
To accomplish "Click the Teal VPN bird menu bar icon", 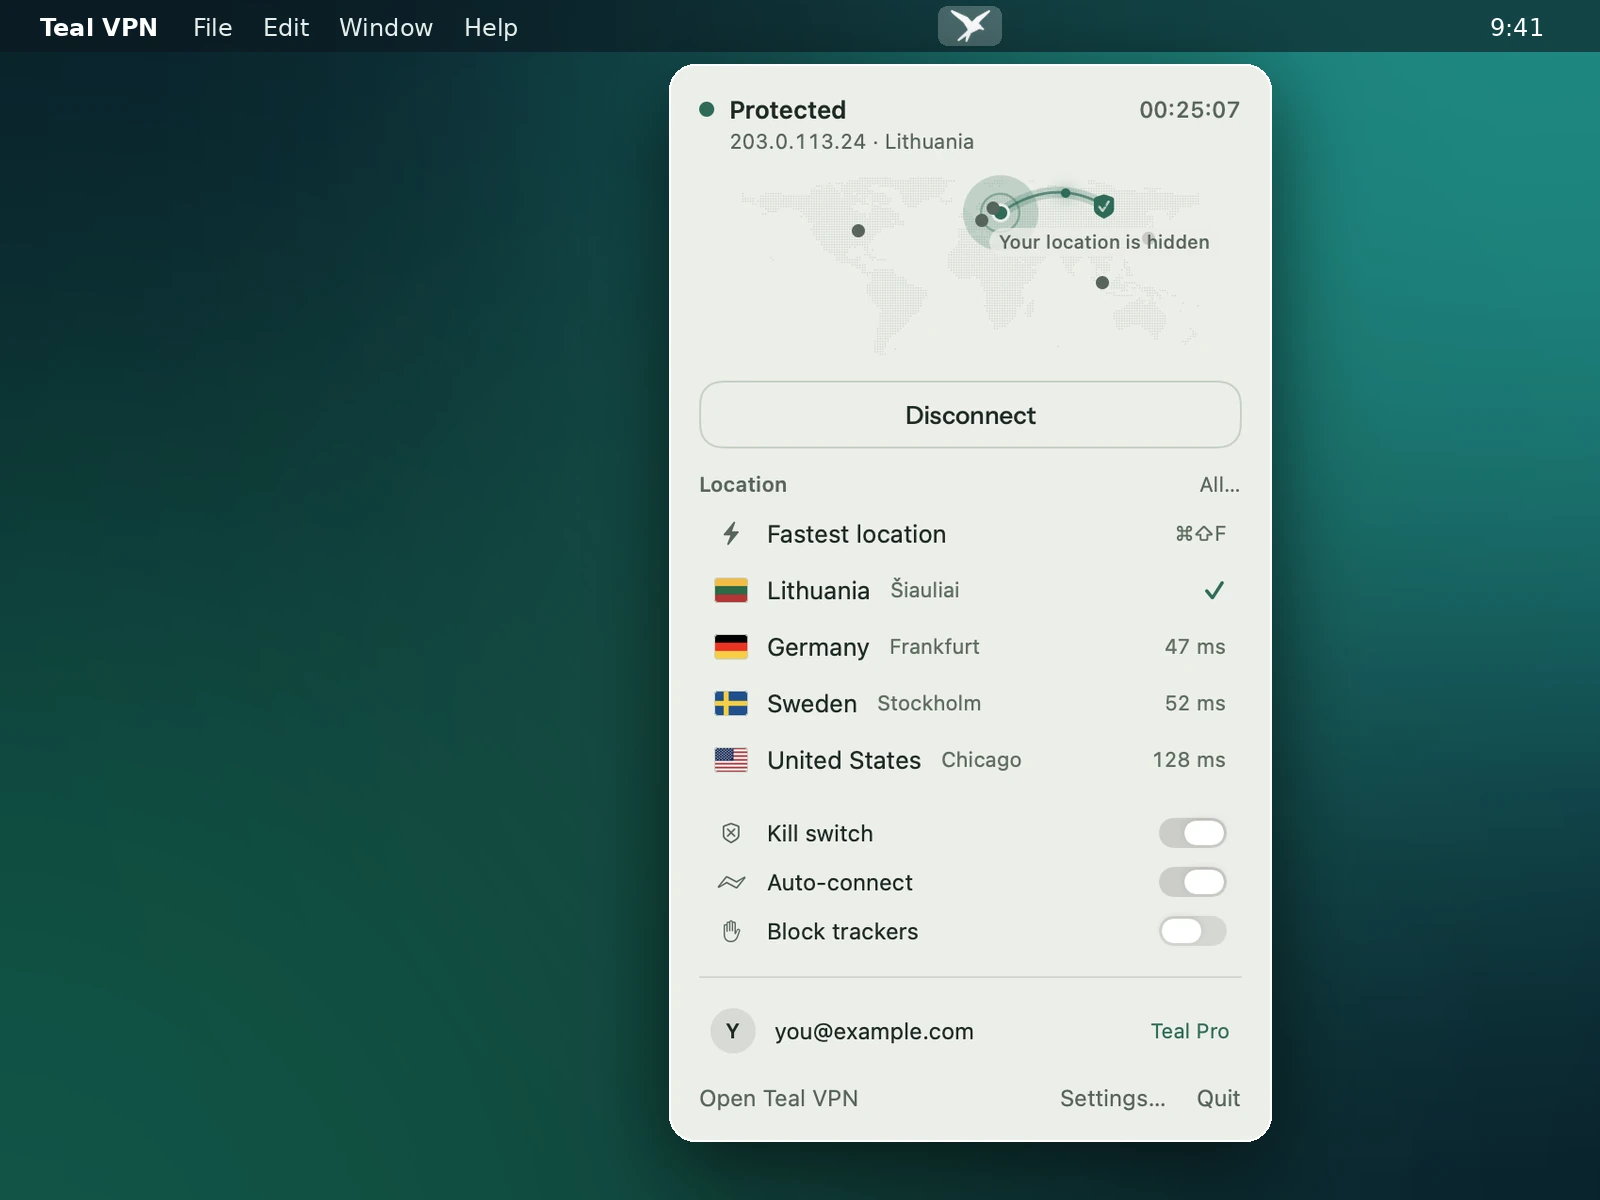I will (x=969, y=26).
